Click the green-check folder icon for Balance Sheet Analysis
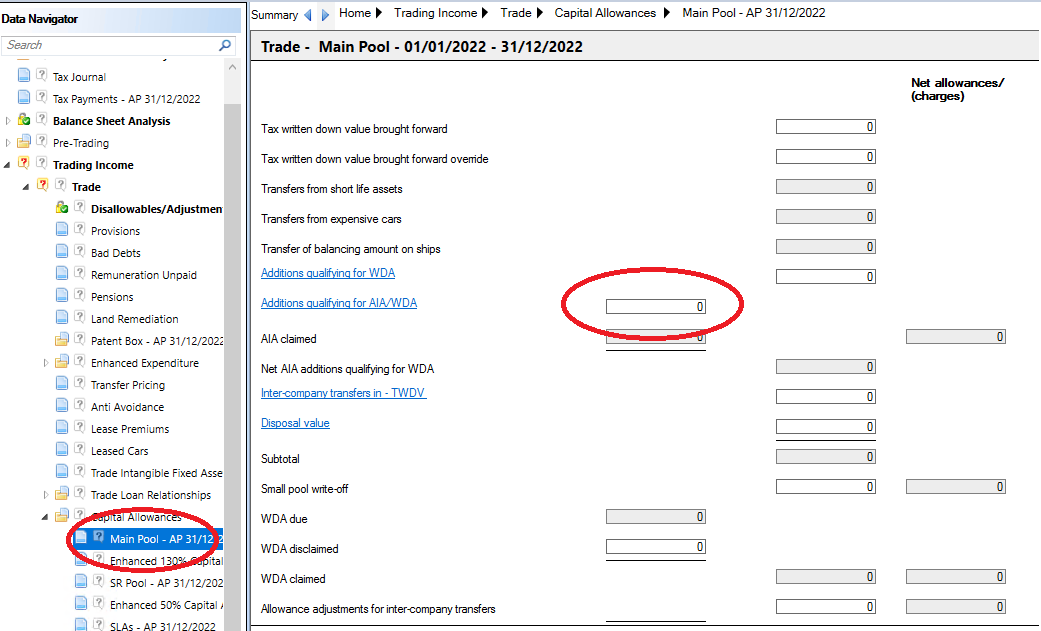The image size is (1041, 631). click(x=24, y=120)
